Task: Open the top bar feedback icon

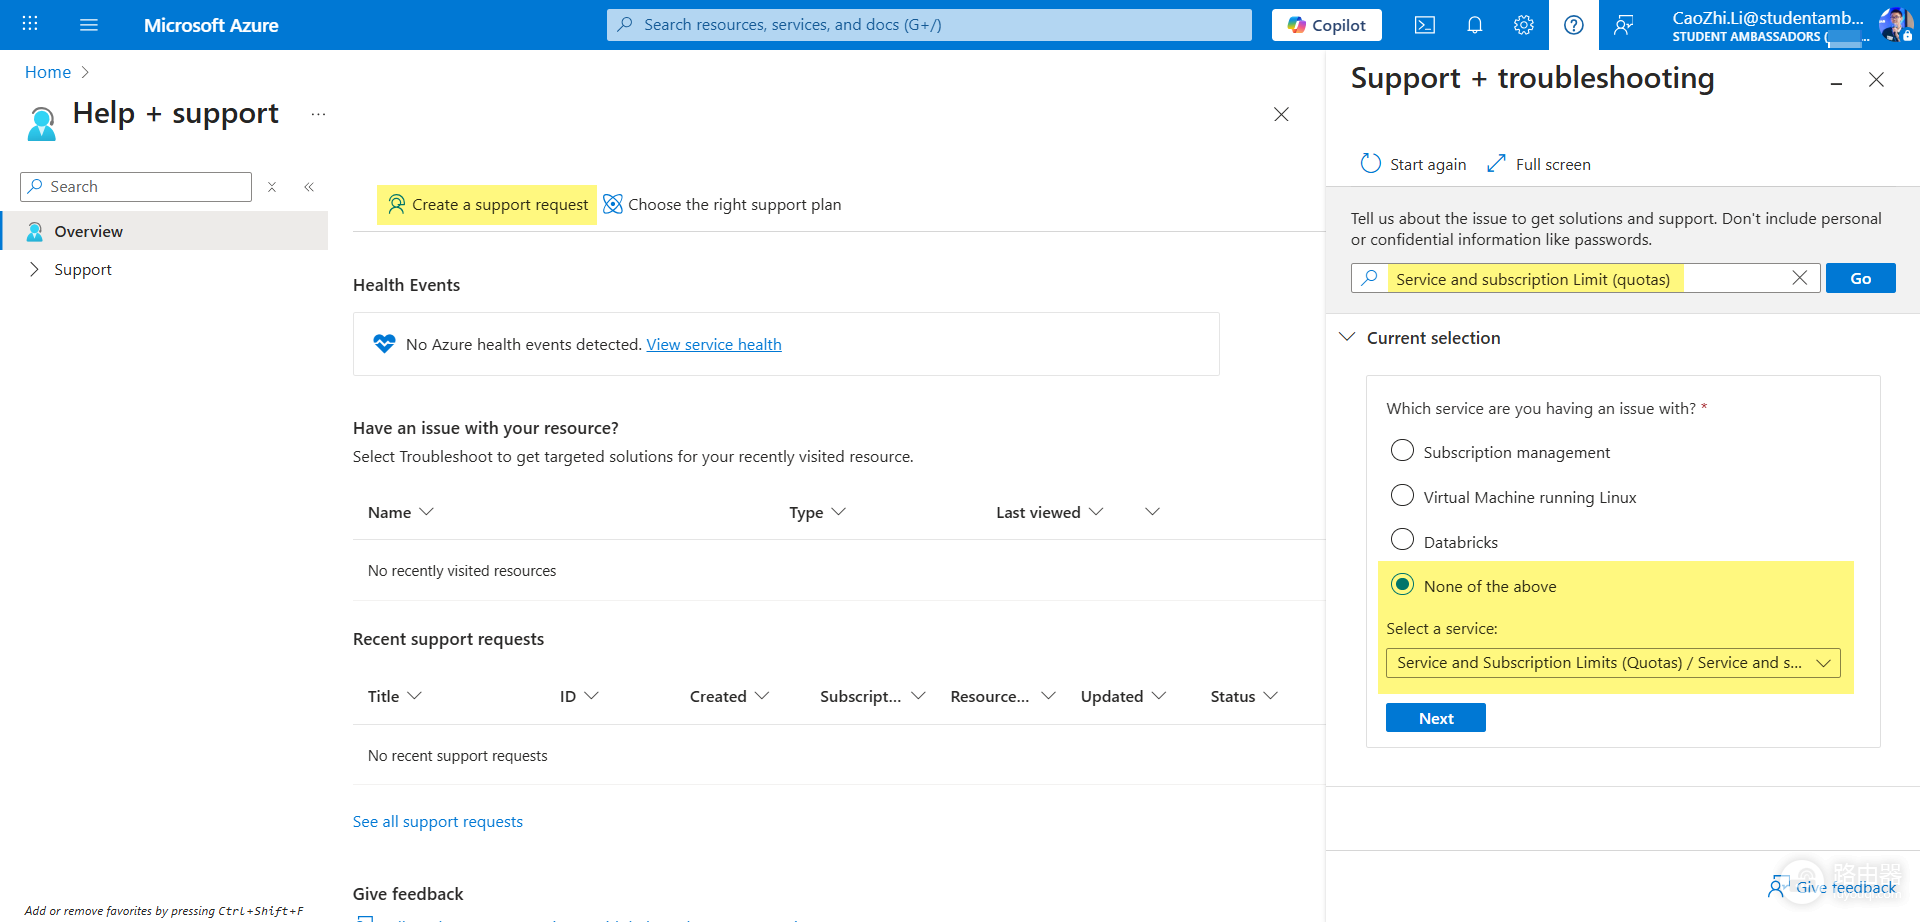Action: pos(1624,25)
